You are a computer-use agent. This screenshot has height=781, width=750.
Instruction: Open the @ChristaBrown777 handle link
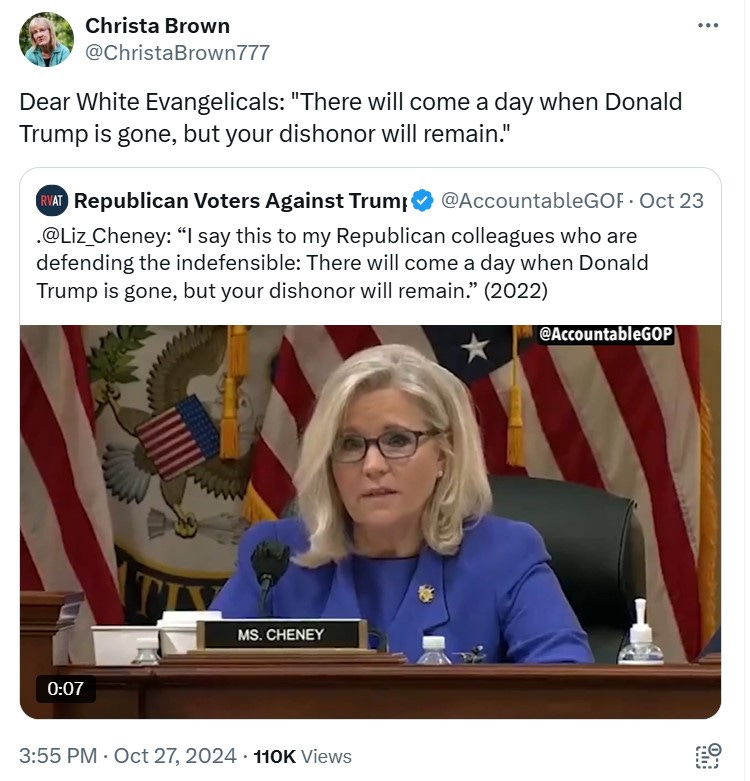pyautogui.click(x=177, y=53)
